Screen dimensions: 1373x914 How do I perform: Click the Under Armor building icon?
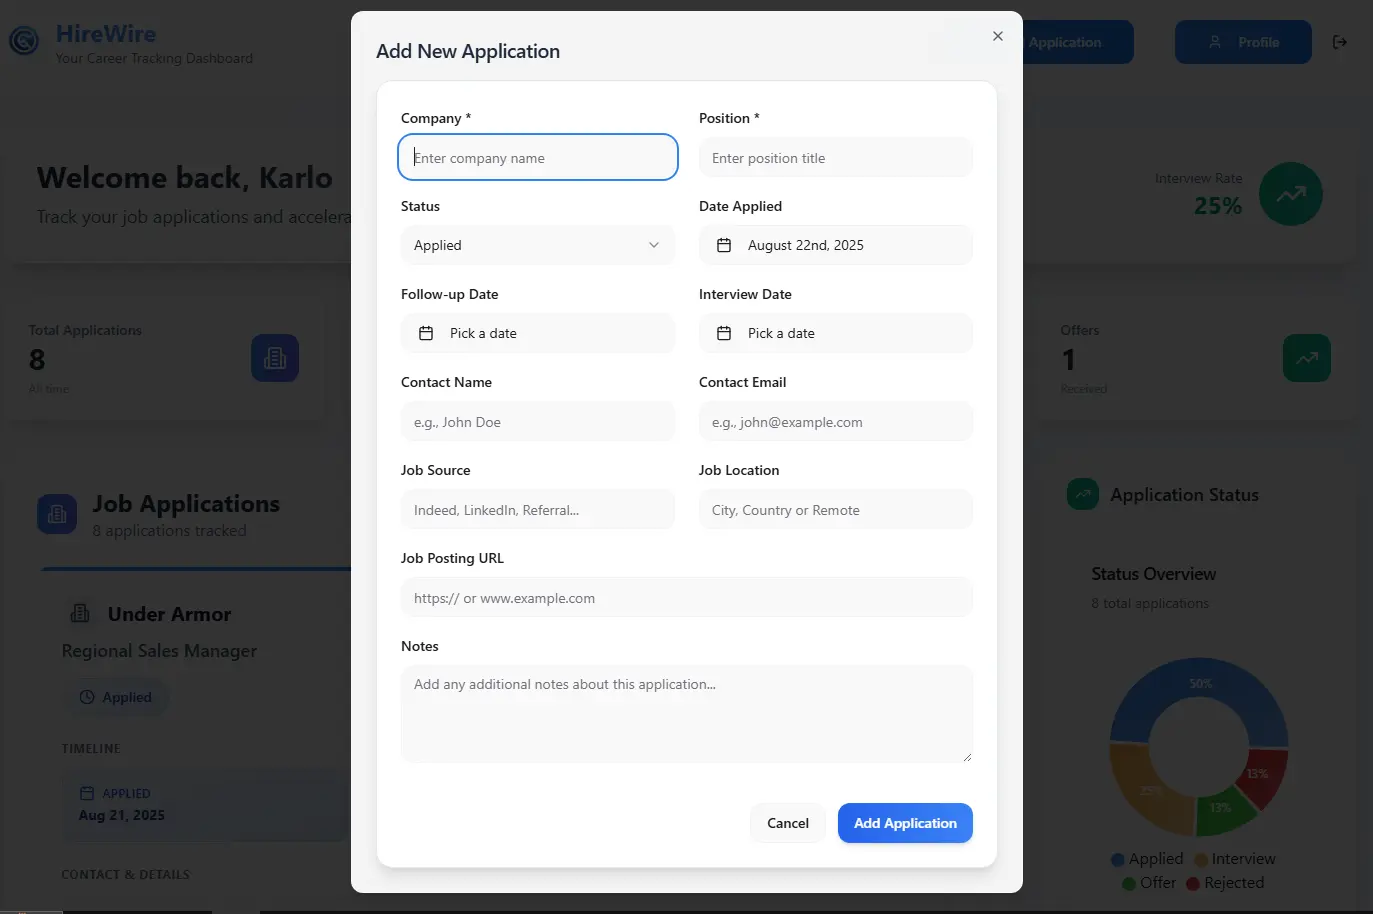click(x=81, y=613)
